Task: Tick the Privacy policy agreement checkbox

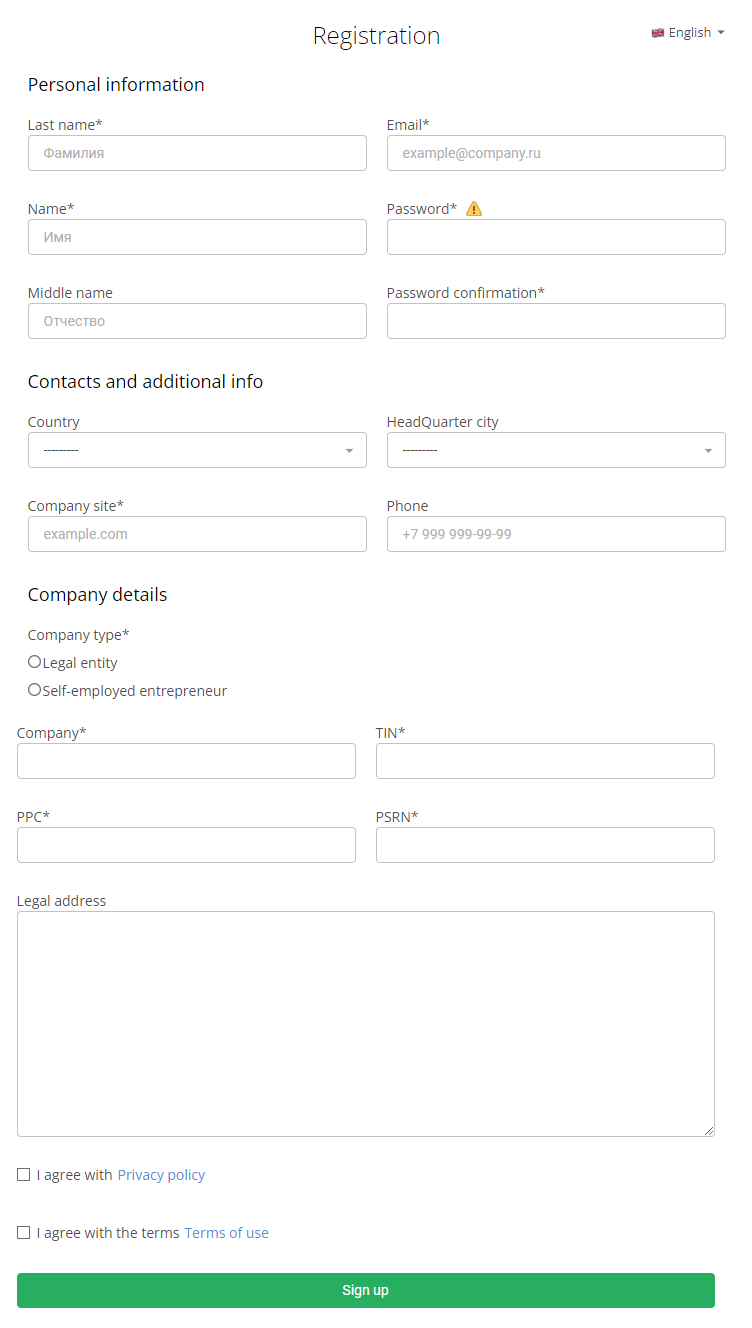Action: 24,1175
